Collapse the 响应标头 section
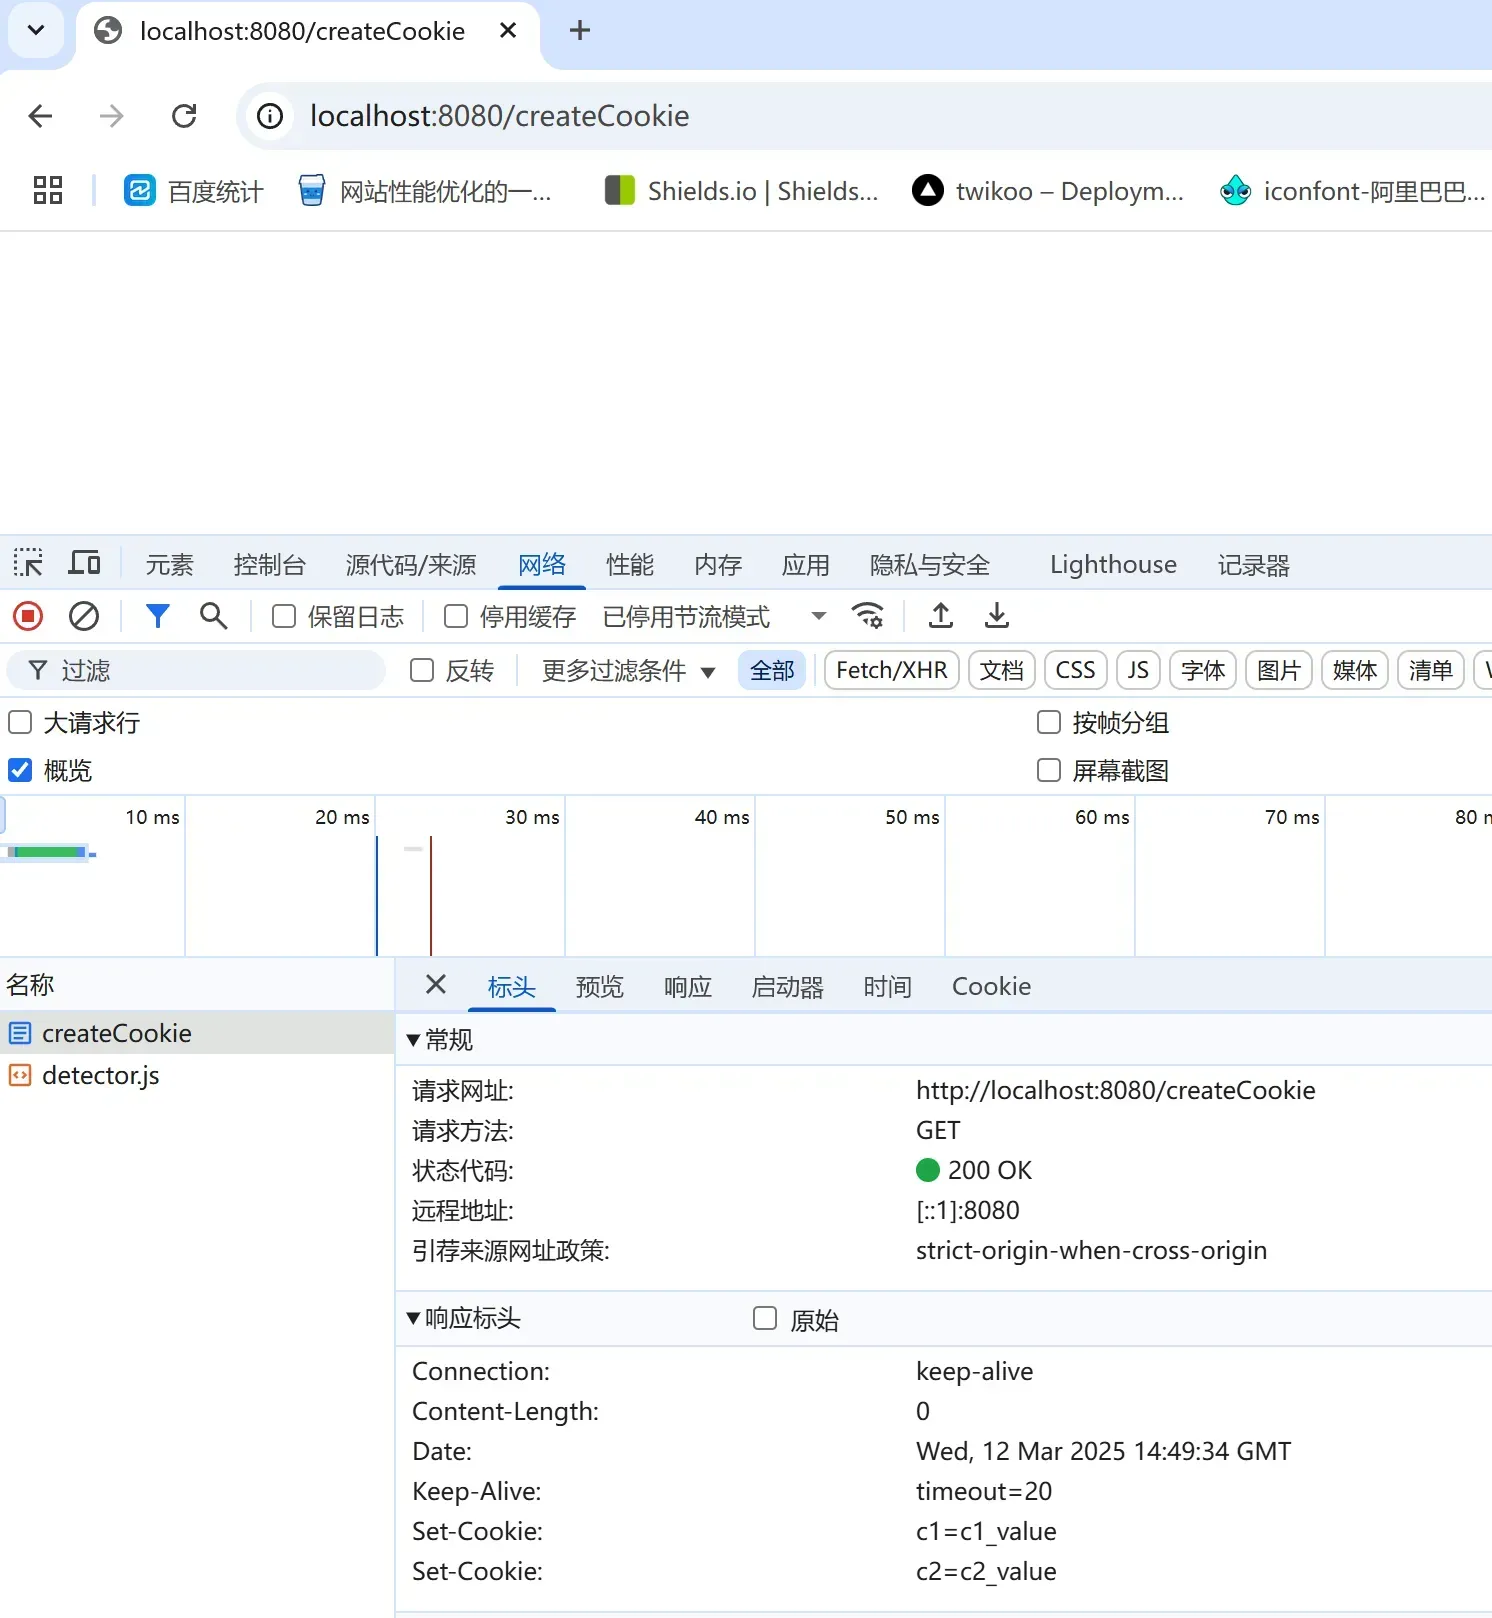The width and height of the screenshot is (1492, 1618). [413, 1318]
